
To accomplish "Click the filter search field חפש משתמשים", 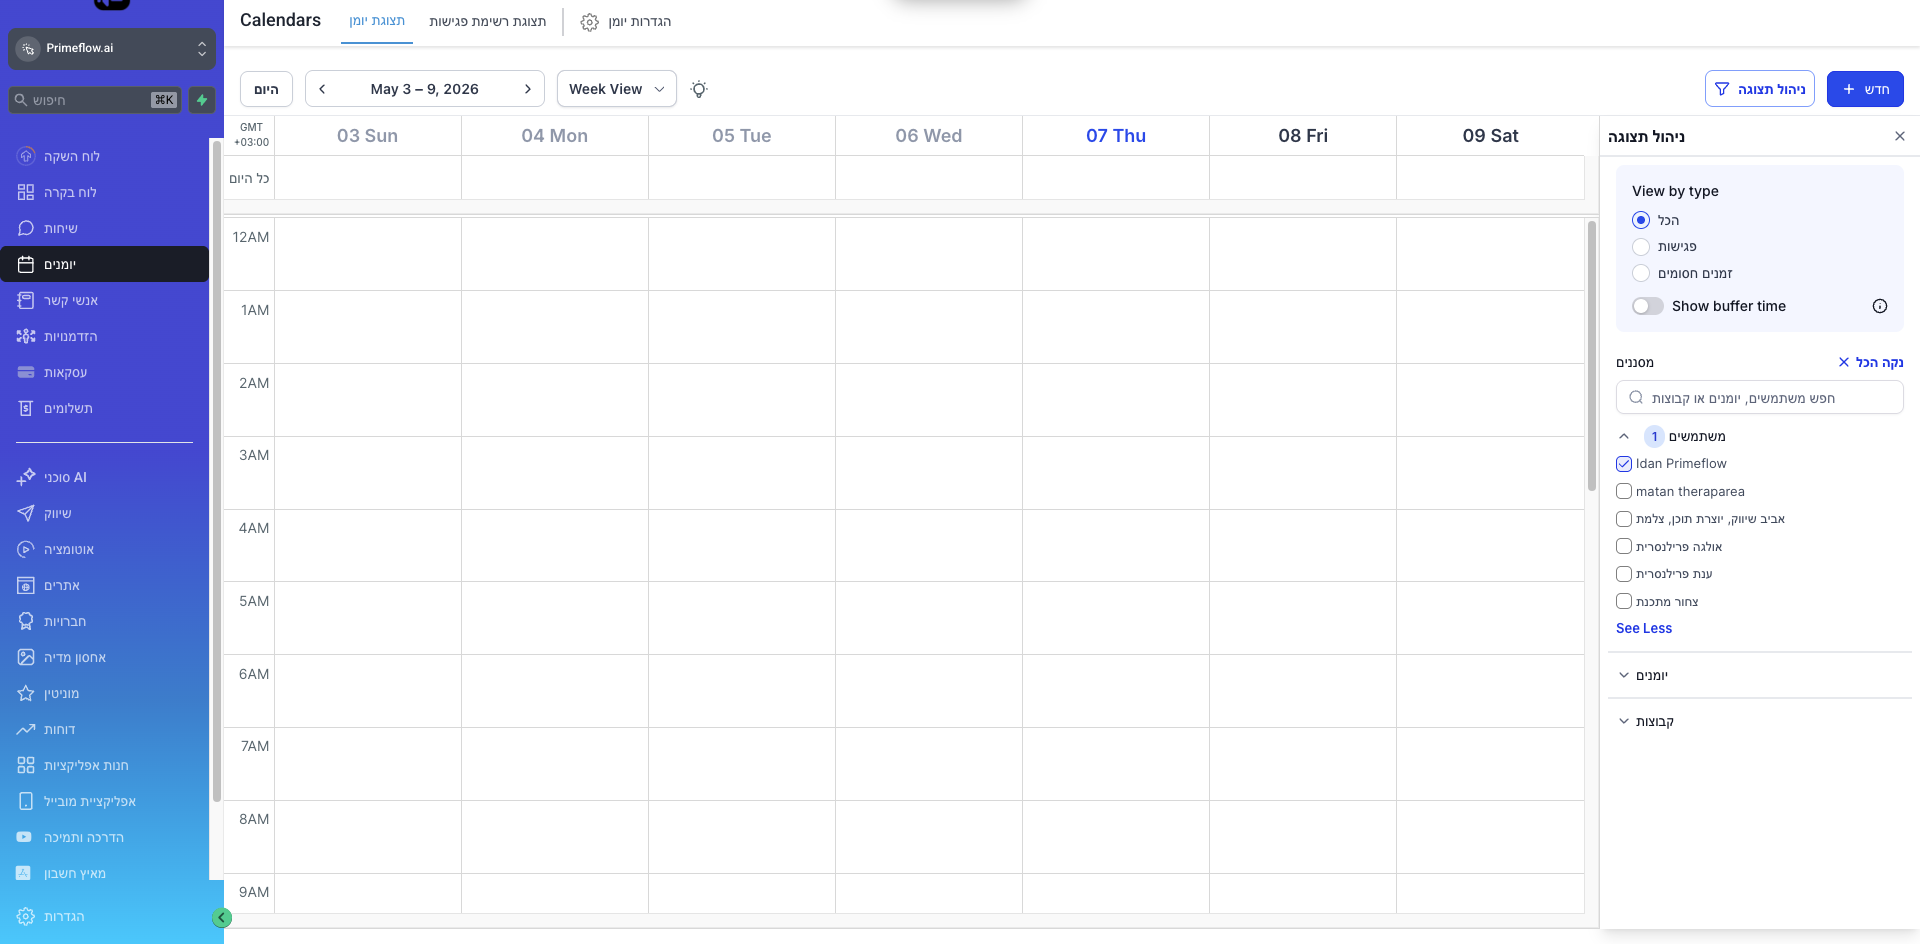I will click(1760, 398).
